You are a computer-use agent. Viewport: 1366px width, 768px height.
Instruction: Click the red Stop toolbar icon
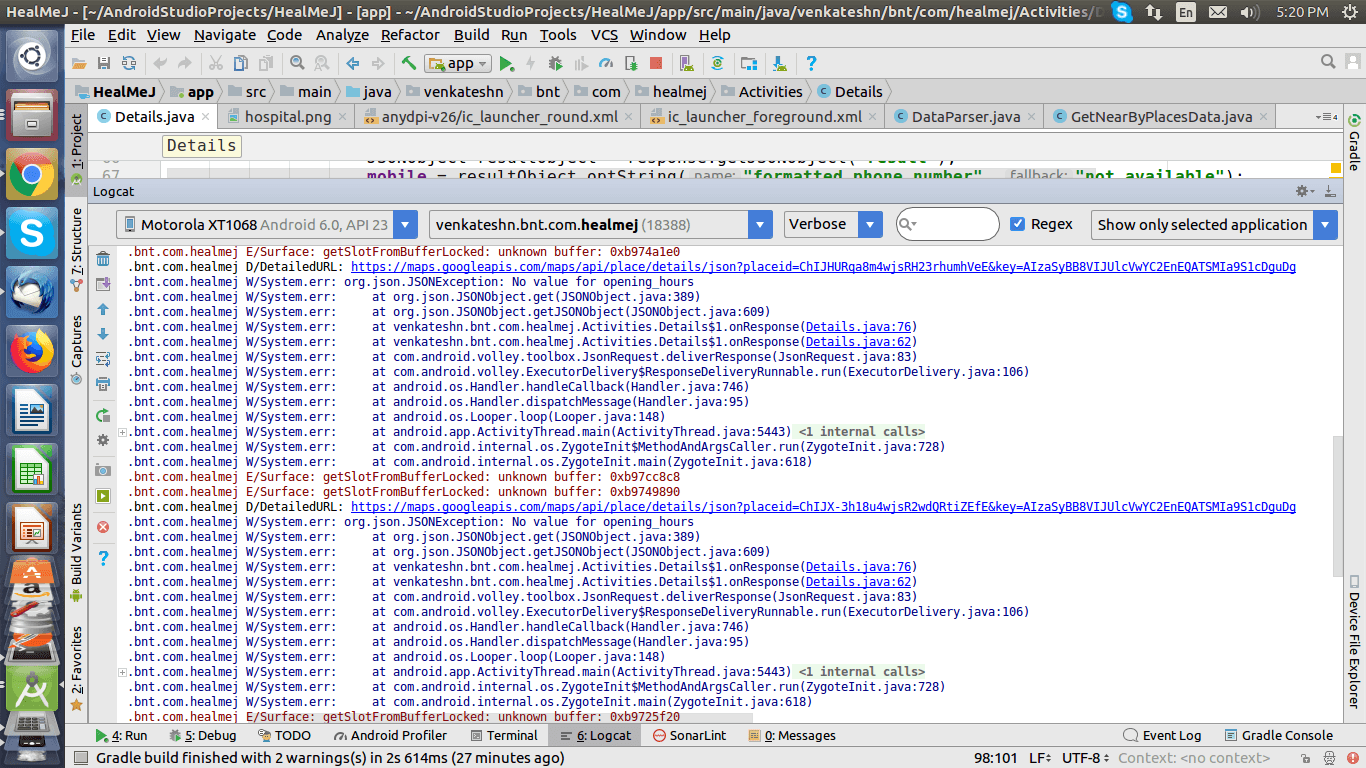pos(656,63)
